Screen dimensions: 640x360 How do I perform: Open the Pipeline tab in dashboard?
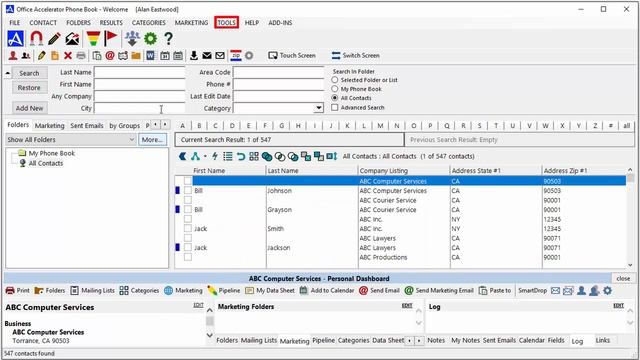click(x=323, y=340)
